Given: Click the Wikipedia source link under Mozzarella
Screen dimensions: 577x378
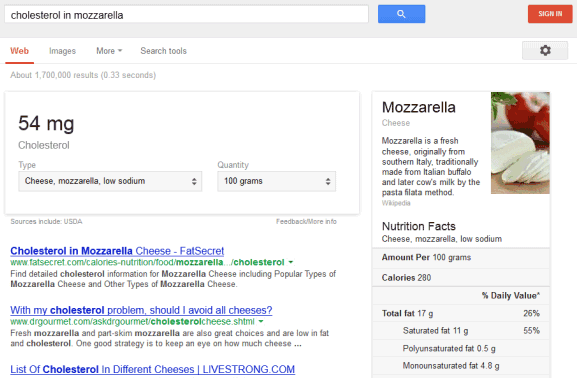Looking at the screenshot, I should (x=396, y=203).
